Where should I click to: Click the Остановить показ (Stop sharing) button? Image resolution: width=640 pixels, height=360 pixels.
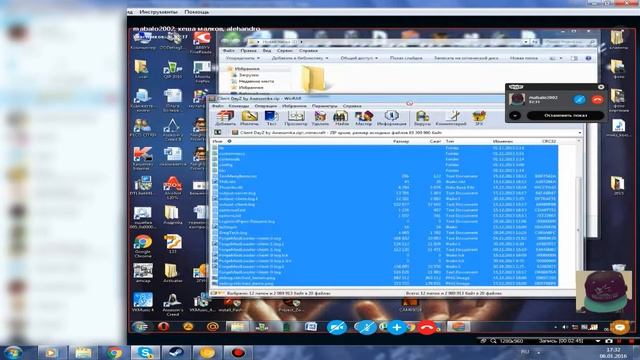(565, 116)
